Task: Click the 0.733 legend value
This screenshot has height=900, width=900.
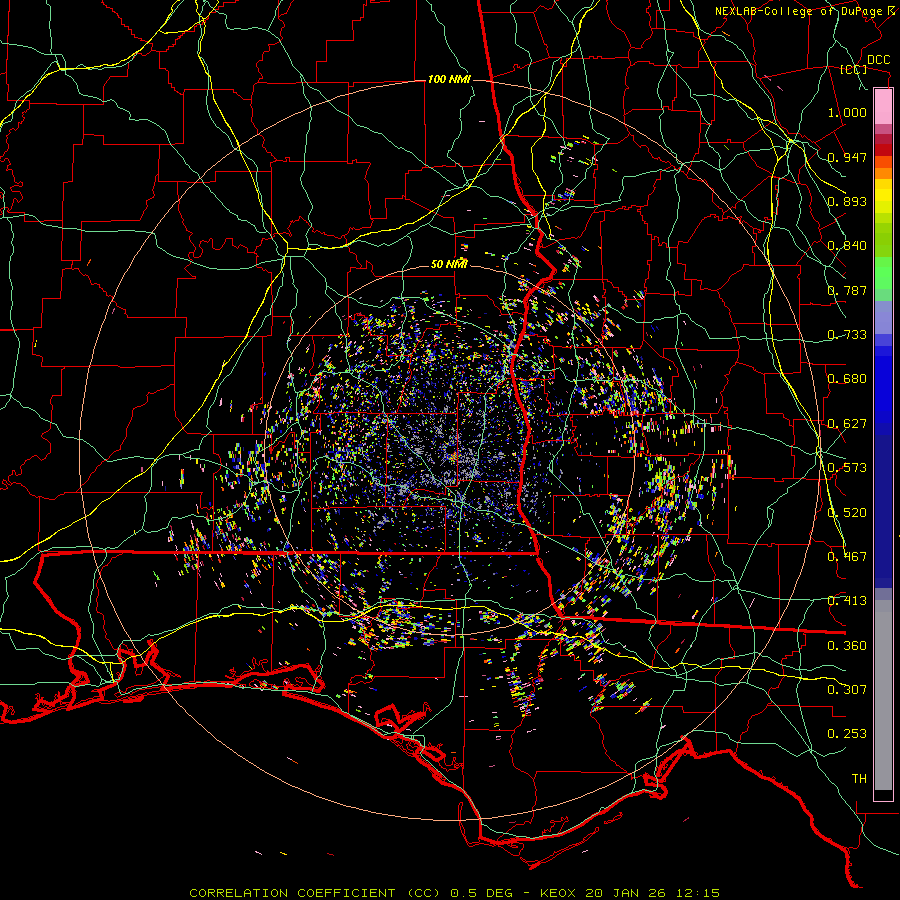Action: [847, 335]
